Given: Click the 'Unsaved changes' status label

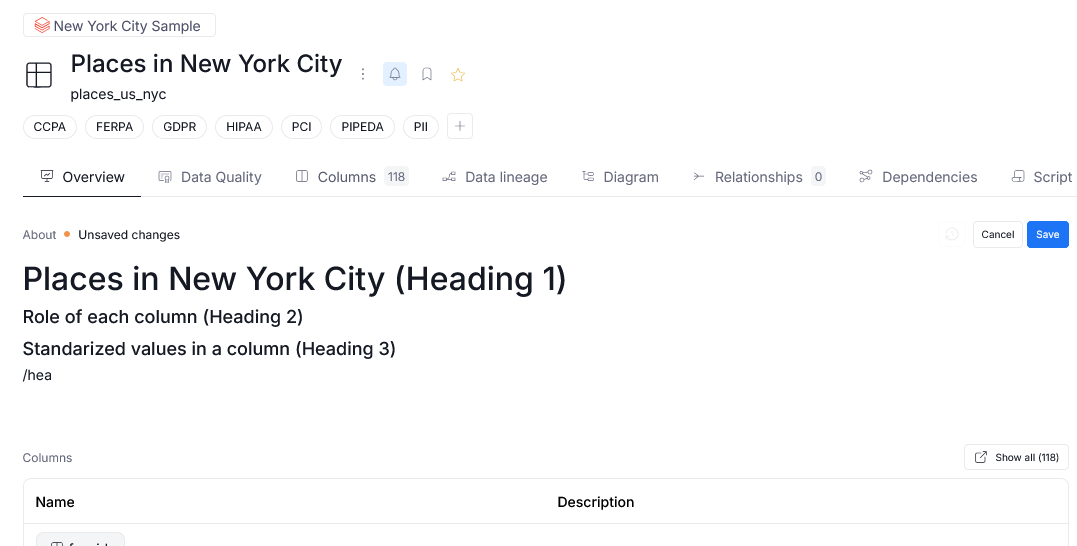Looking at the screenshot, I should coord(129,235).
